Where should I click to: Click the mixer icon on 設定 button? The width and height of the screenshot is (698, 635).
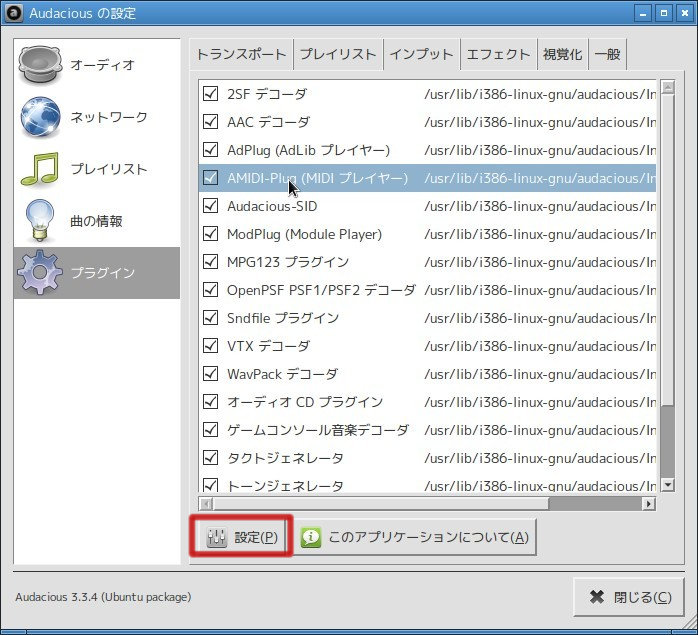point(216,537)
